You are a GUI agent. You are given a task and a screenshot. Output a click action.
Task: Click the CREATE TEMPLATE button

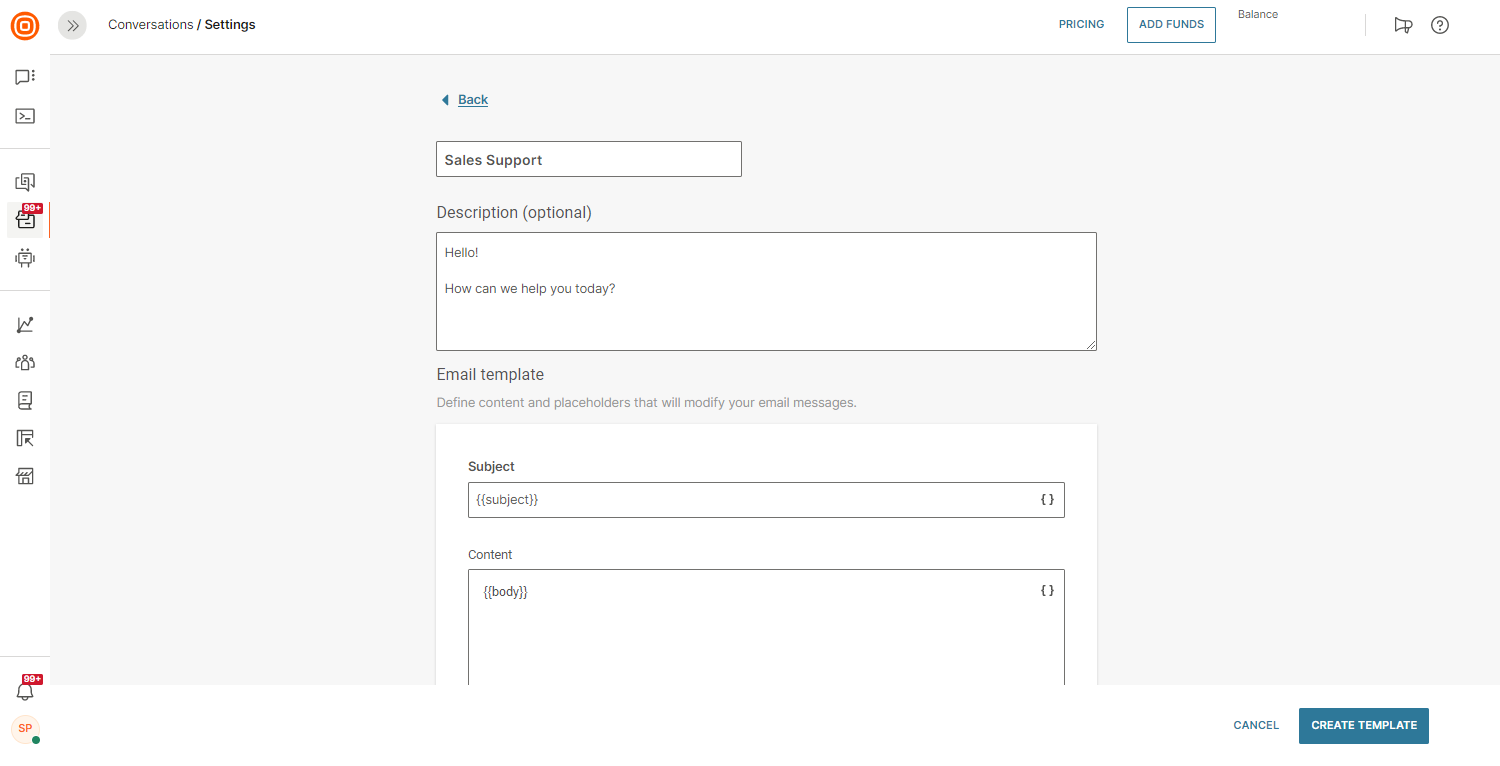click(1363, 726)
